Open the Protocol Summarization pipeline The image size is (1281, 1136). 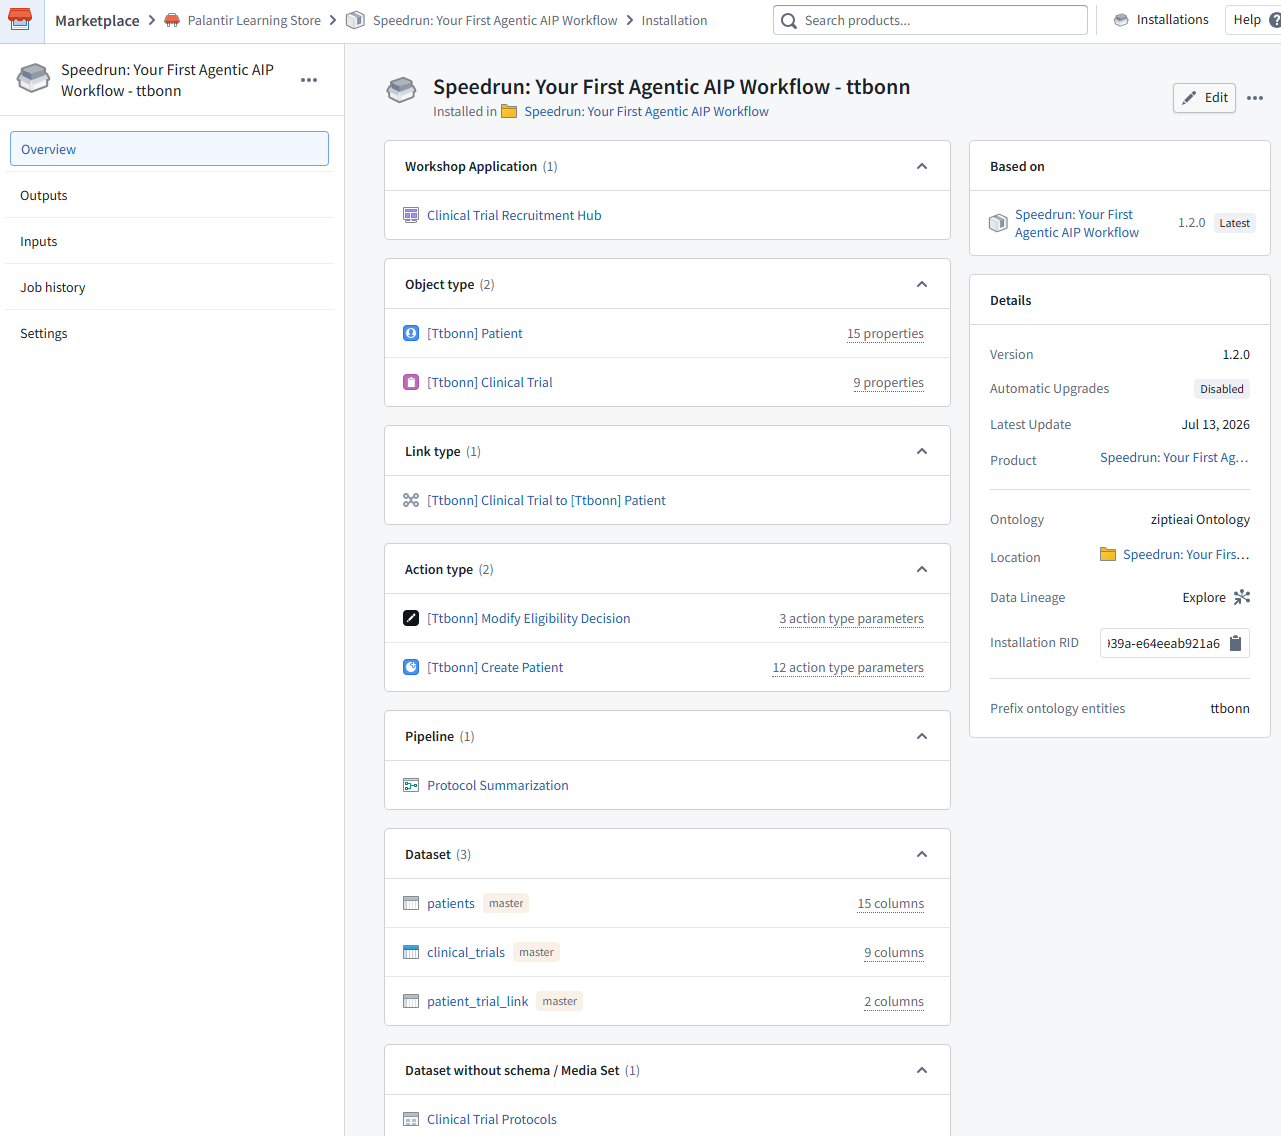(497, 785)
